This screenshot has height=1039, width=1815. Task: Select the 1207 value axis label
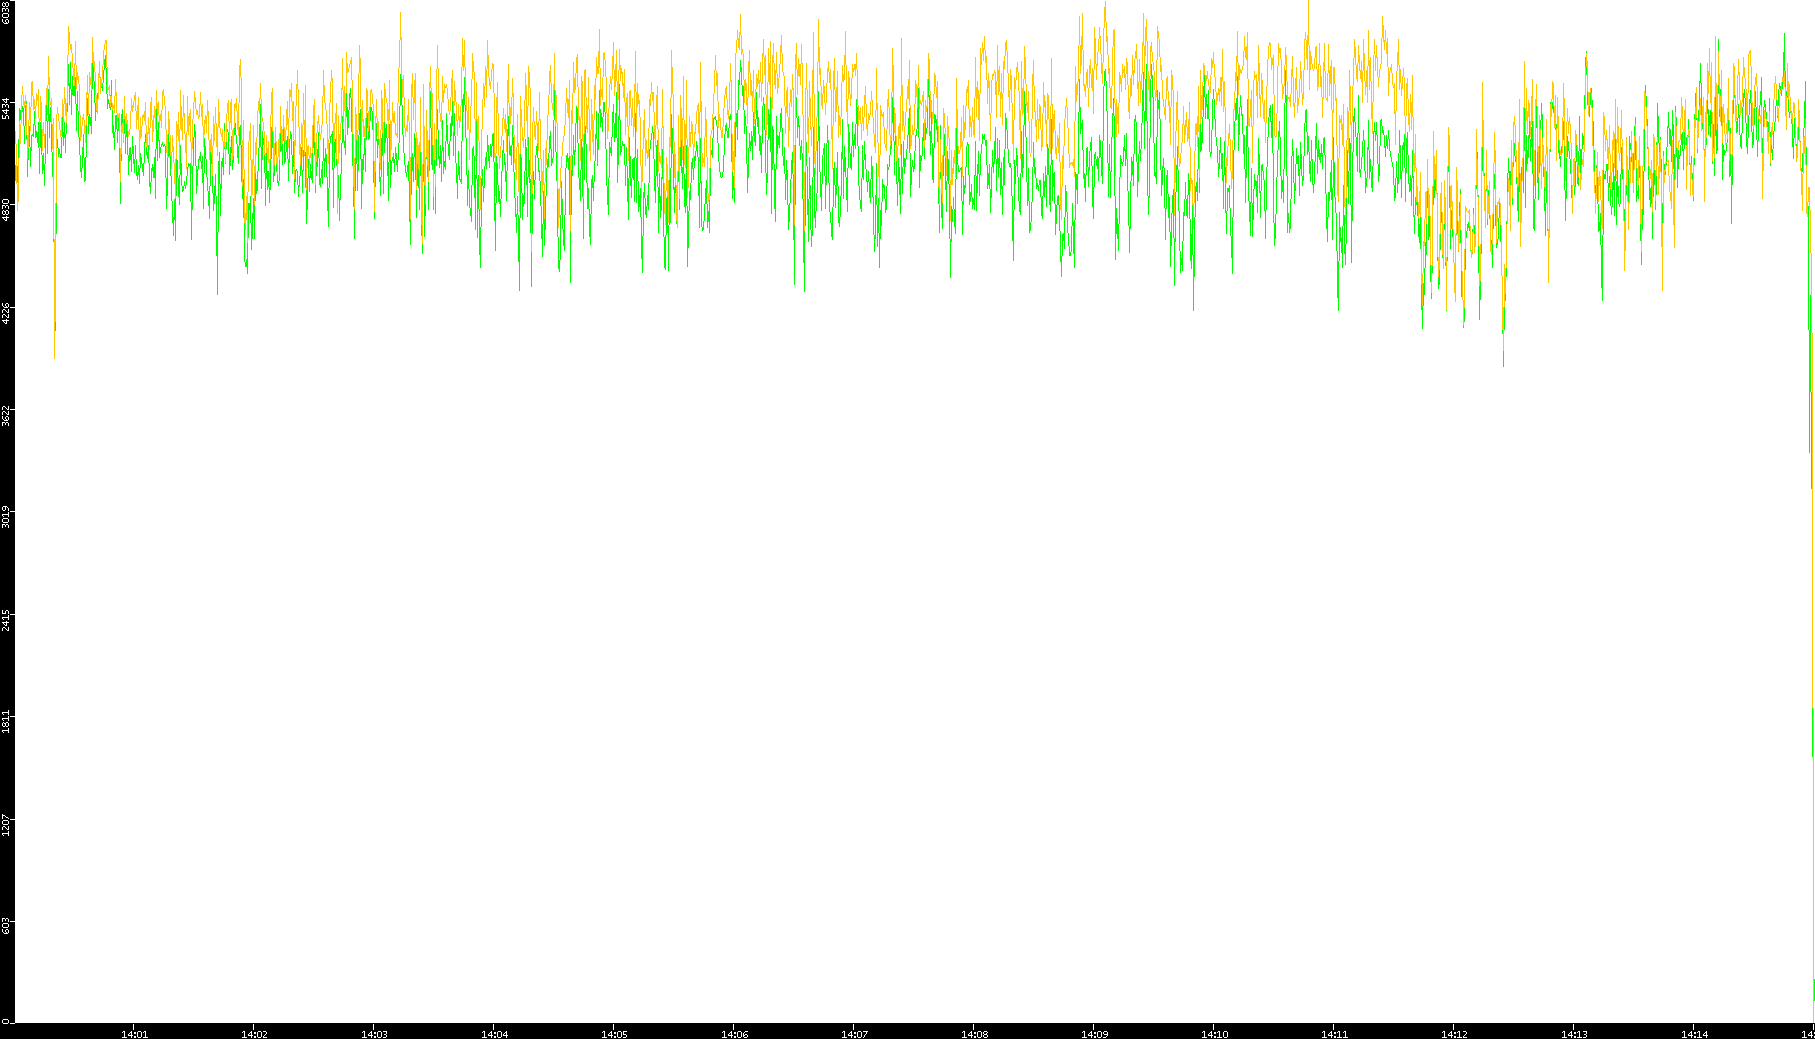tap(6, 825)
